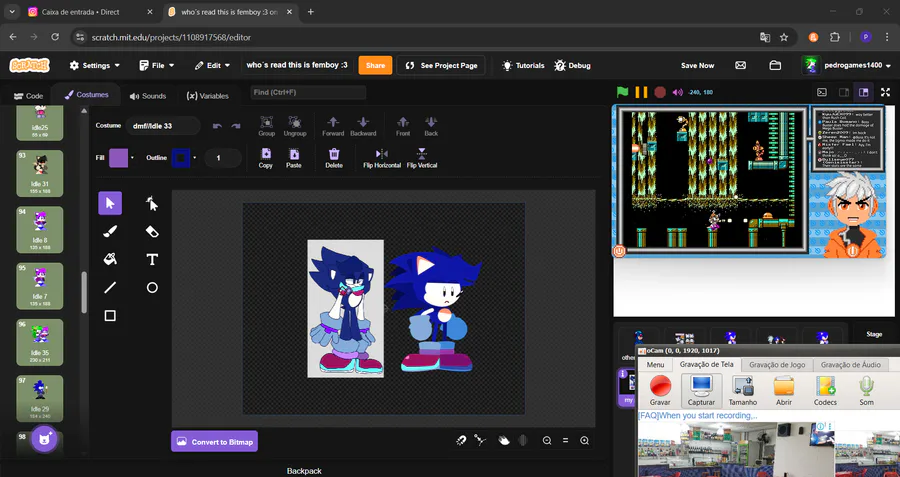The width and height of the screenshot is (900, 477).
Task: Click the blue Outline color swatch
Action: (181, 157)
